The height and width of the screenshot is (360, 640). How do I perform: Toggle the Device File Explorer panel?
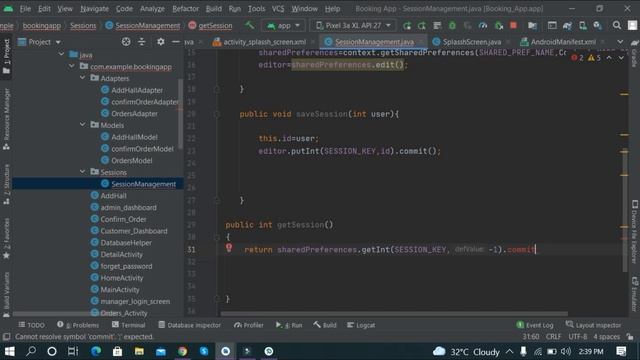634,231
